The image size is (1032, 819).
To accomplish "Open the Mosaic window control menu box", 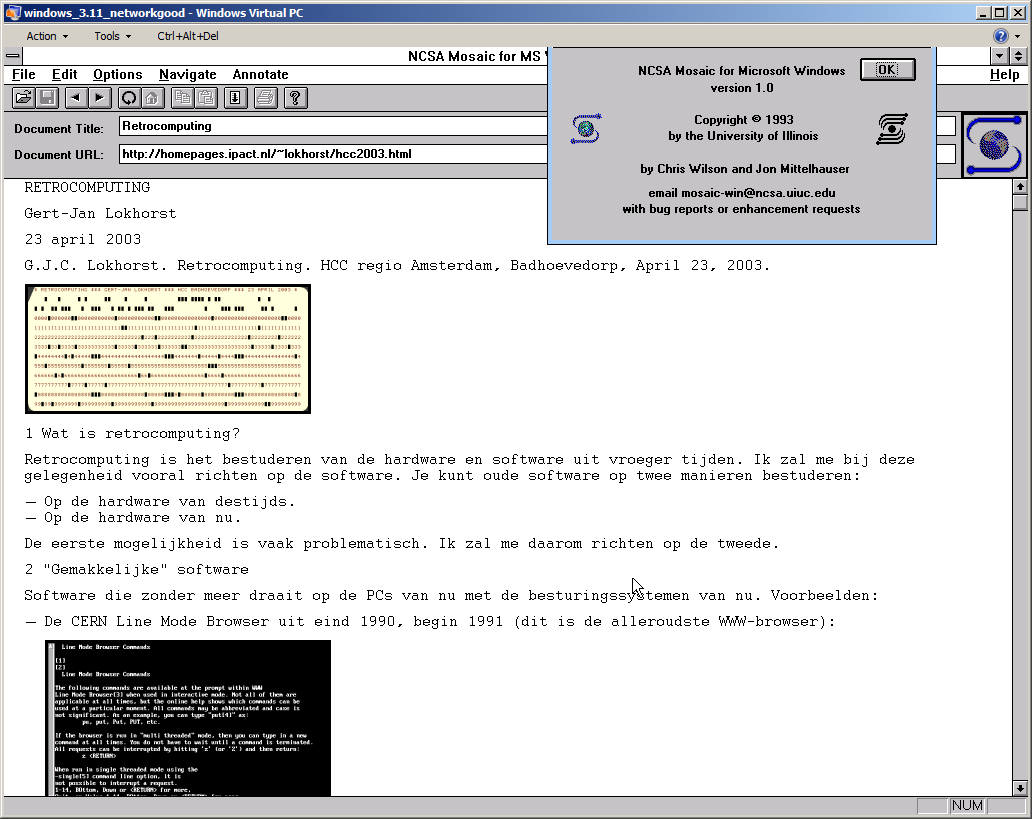I will (13, 56).
